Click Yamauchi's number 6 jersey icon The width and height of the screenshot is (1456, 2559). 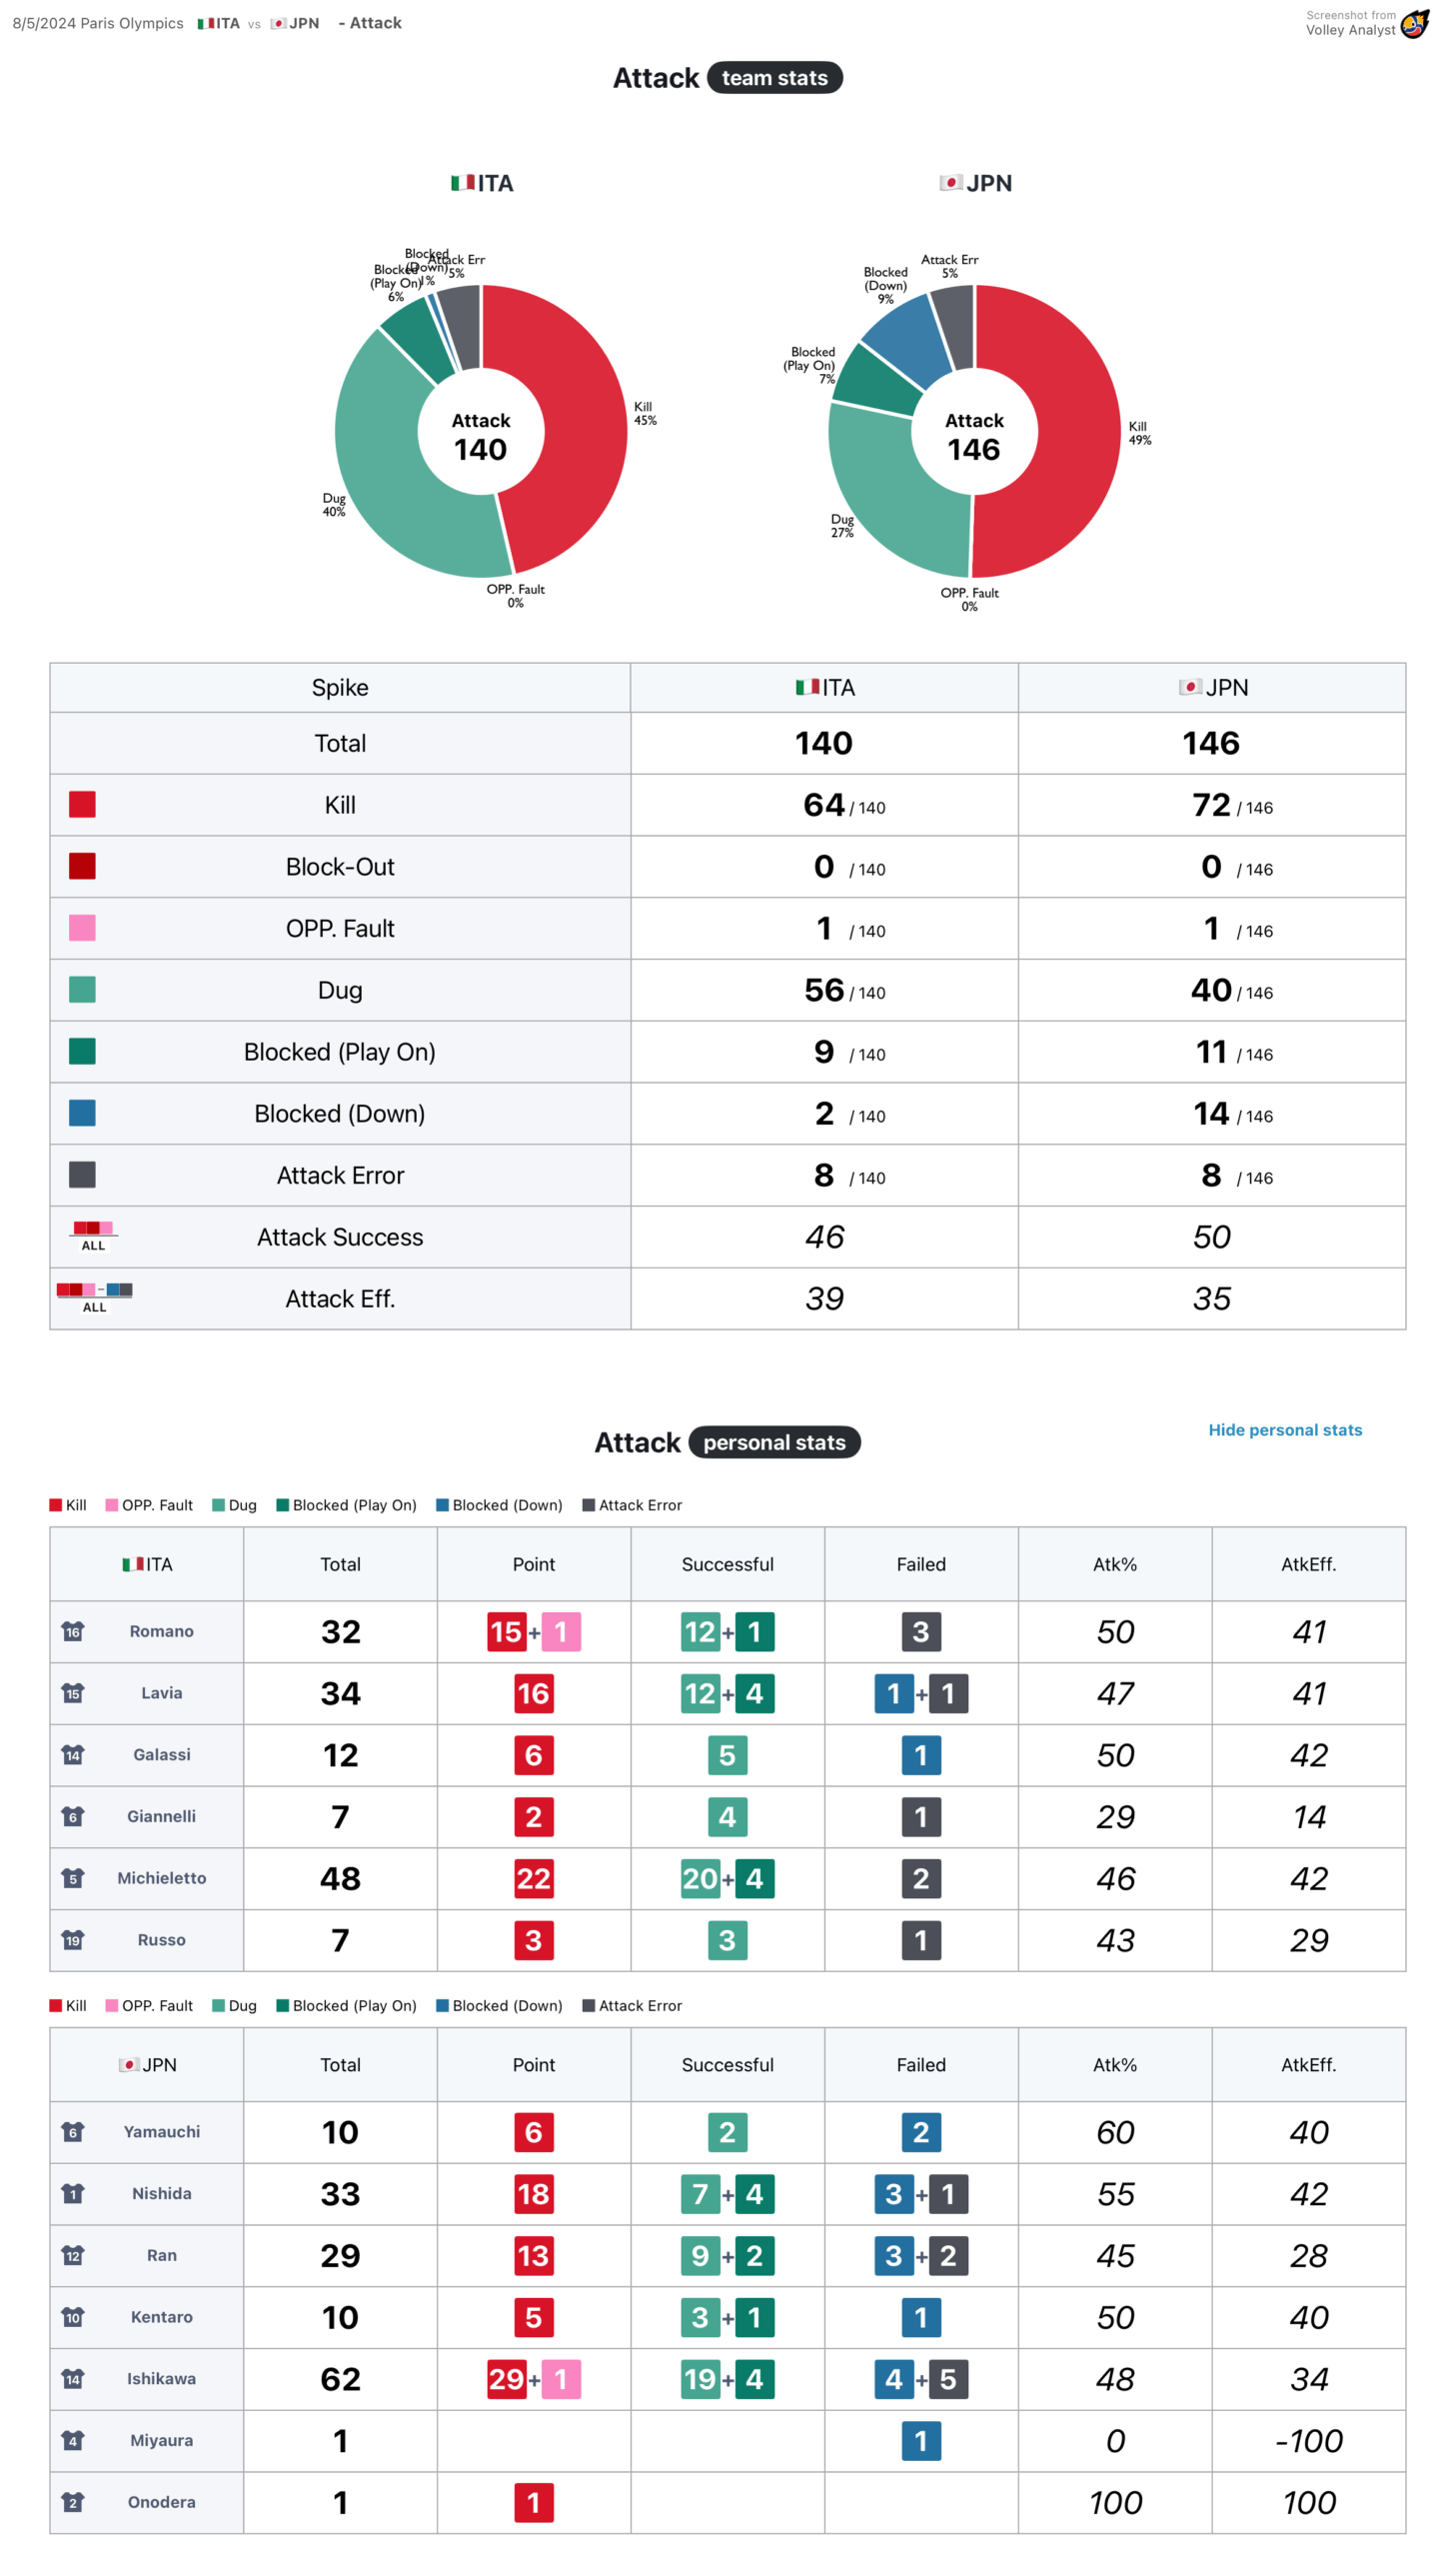pyautogui.click(x=73, y=2131)
